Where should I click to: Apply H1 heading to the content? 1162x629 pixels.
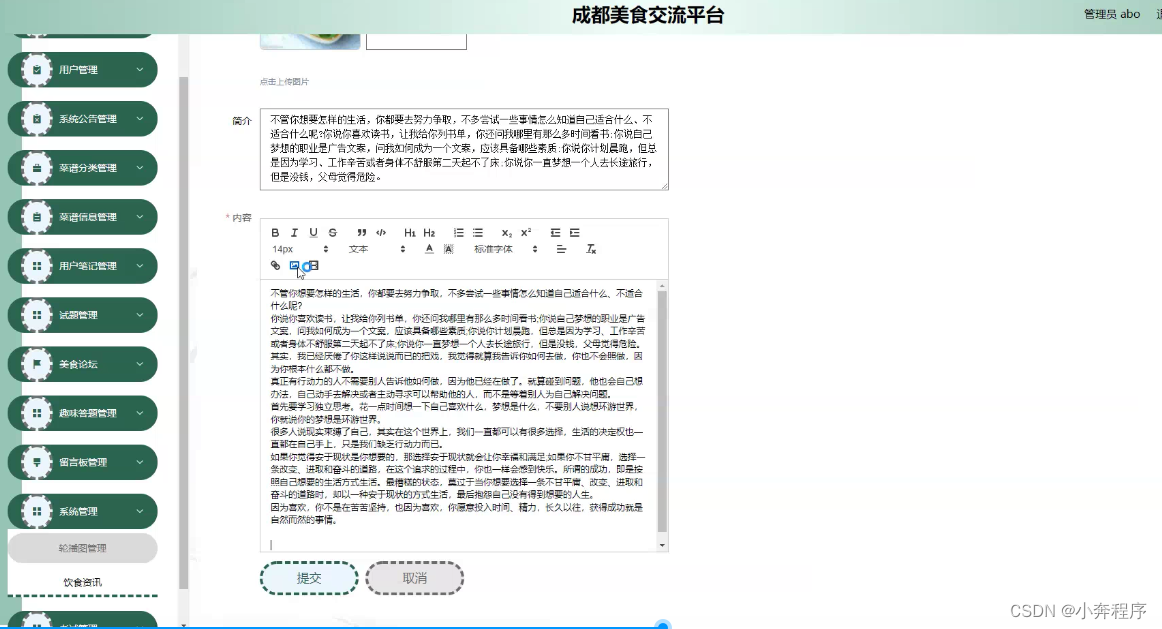click(x=410, y=233)
